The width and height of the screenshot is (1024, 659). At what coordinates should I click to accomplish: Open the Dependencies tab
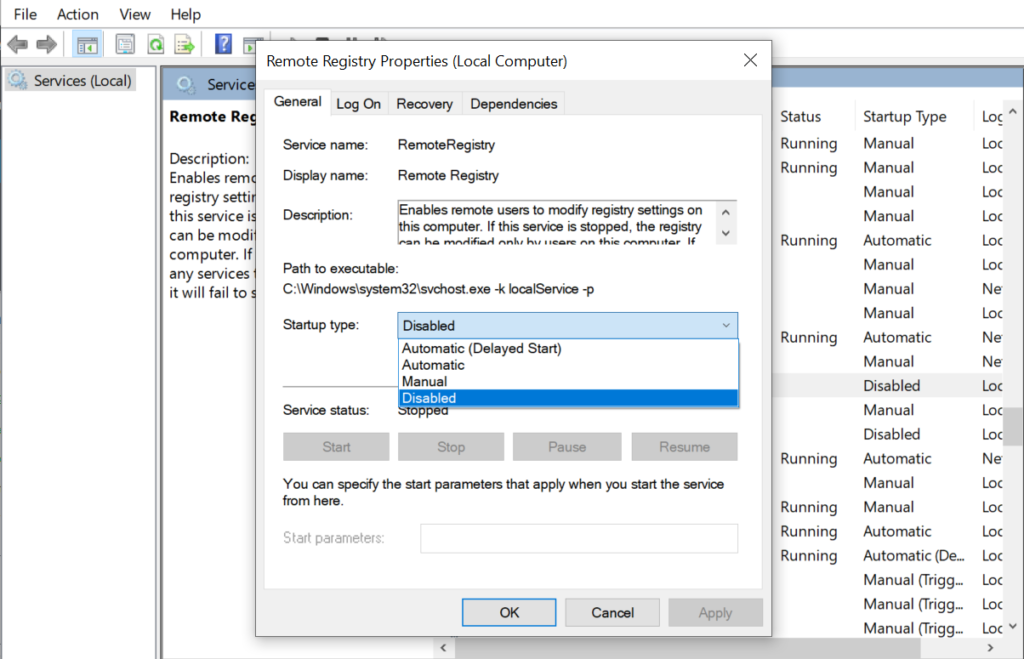coord(513,103)
